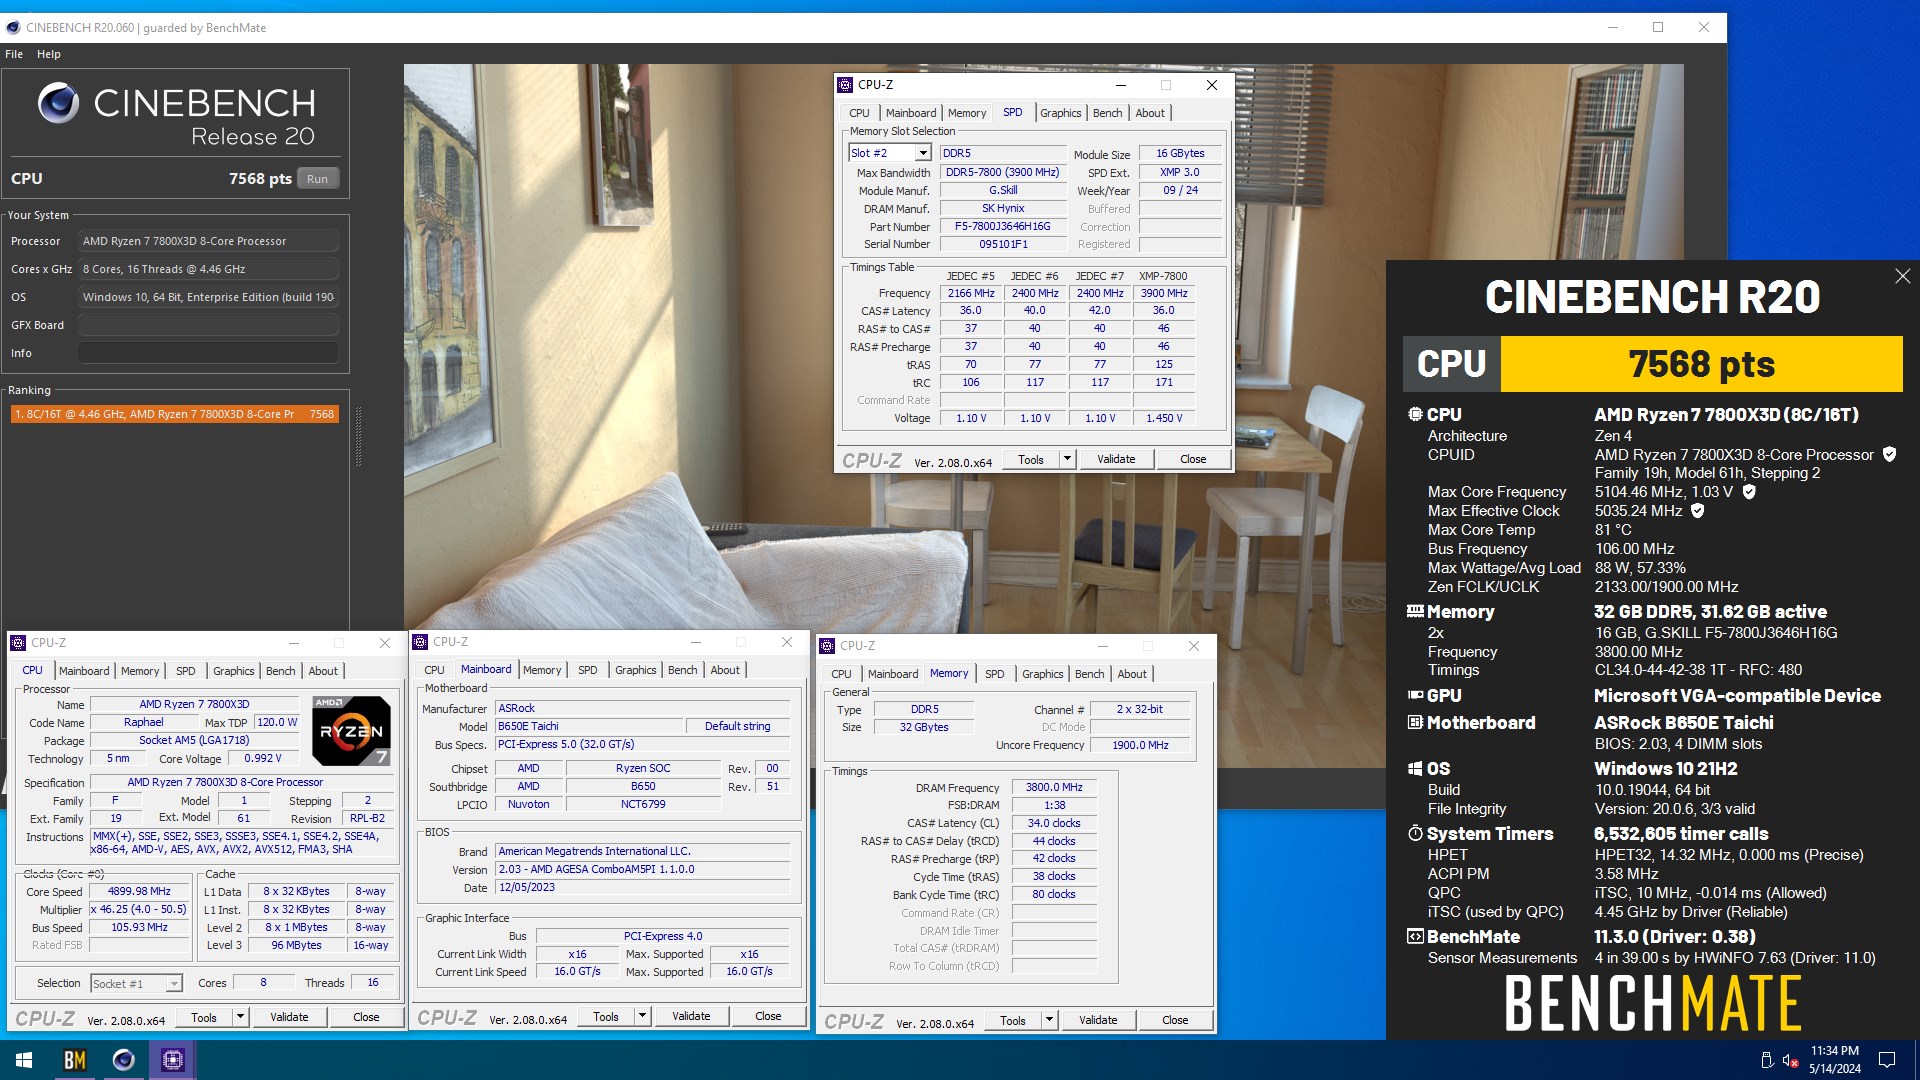Select About tab in CPU-Z Memory window
1920x1080 pixels.
(x=1132, y=674)
